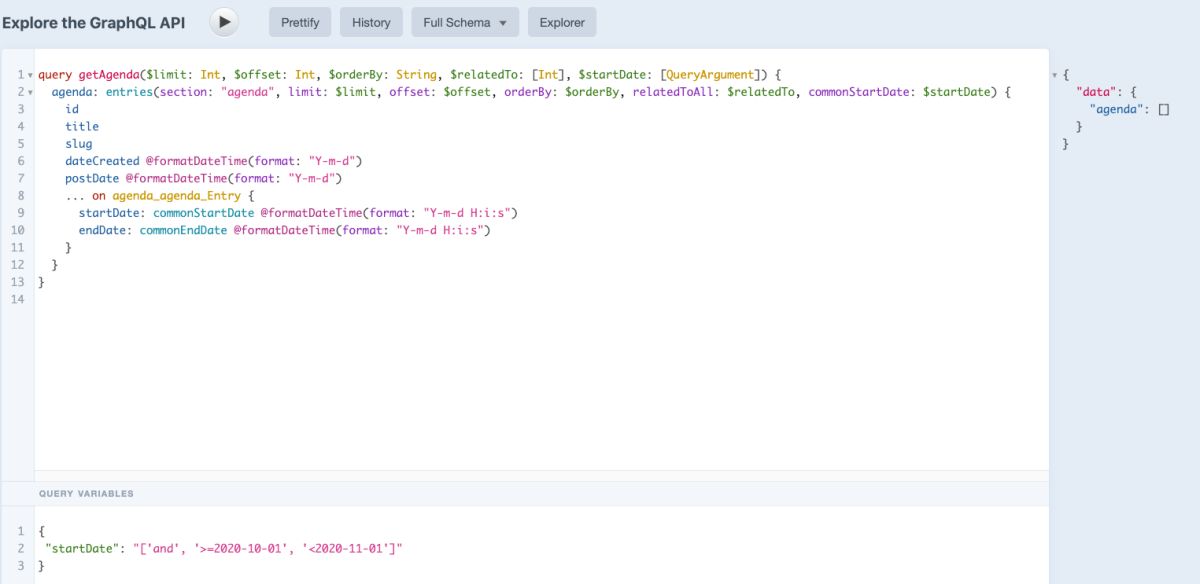Click empty line 14 in query editor
Viewport: 1200px width, 584px height.
click(540, 299)
